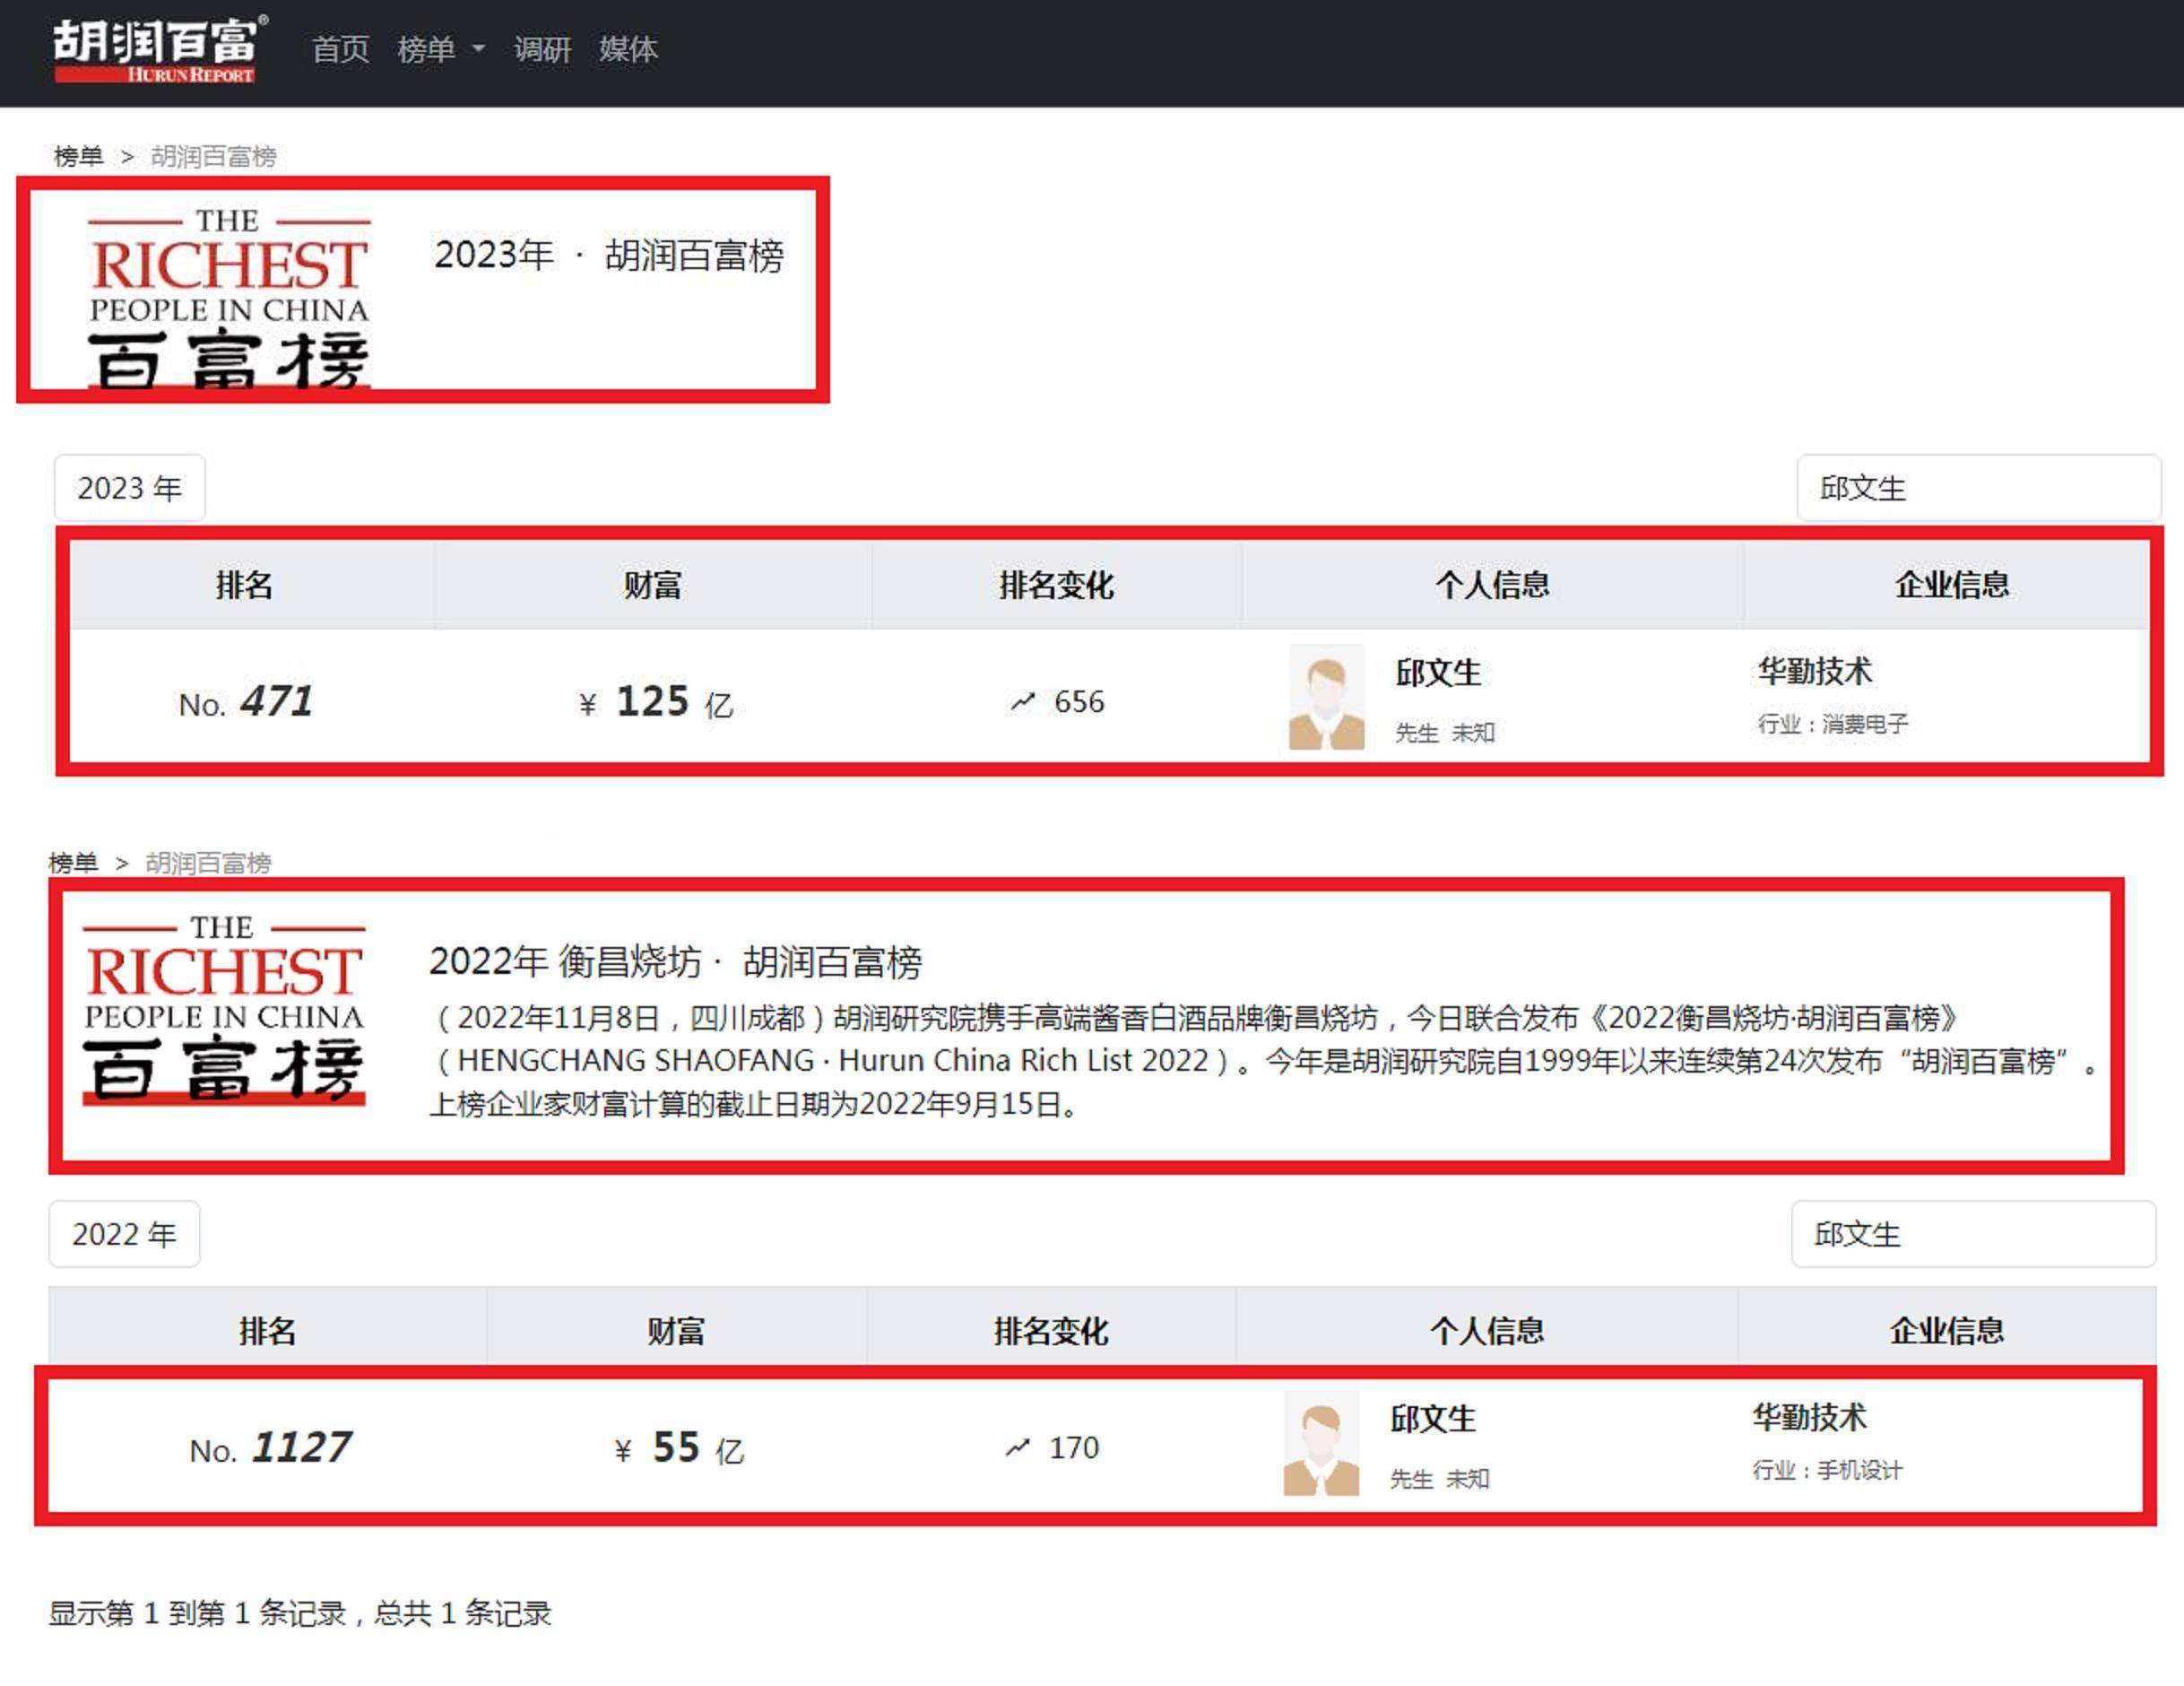Image resolution: width=2184 pixels, height=1686 pixels.
Task: Open the 2023 年 year selector
Action: [129, 488]
